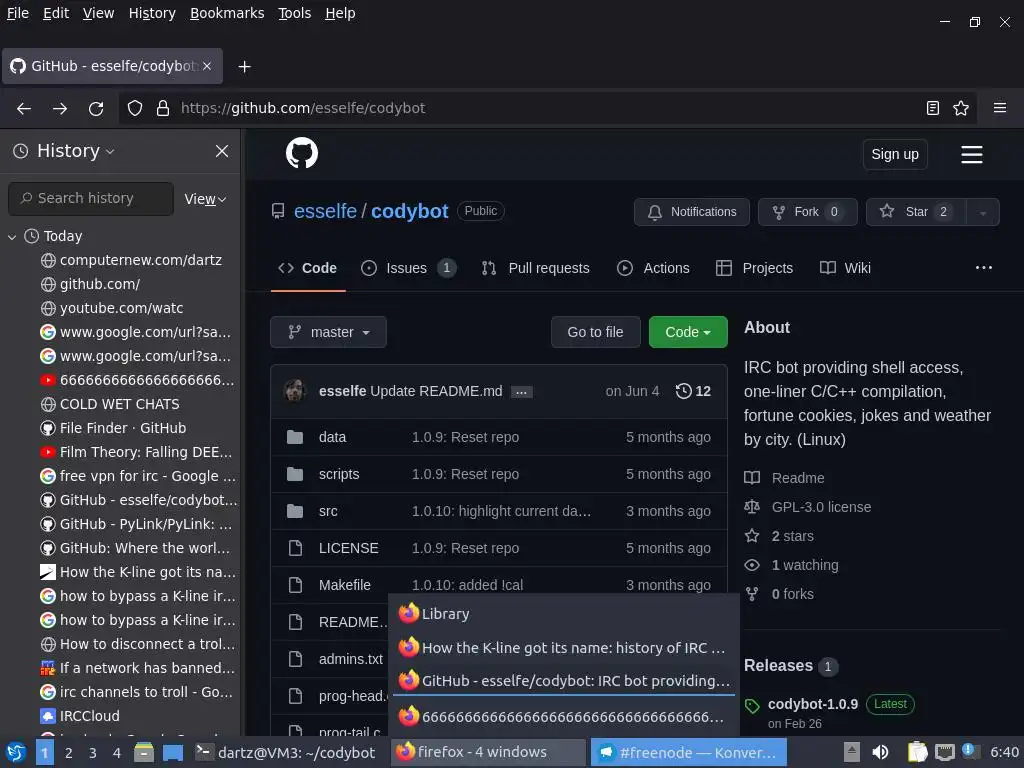Click the volume speaker tray icon
Screen dimensions: 1024x768
[x=880, y=752]
